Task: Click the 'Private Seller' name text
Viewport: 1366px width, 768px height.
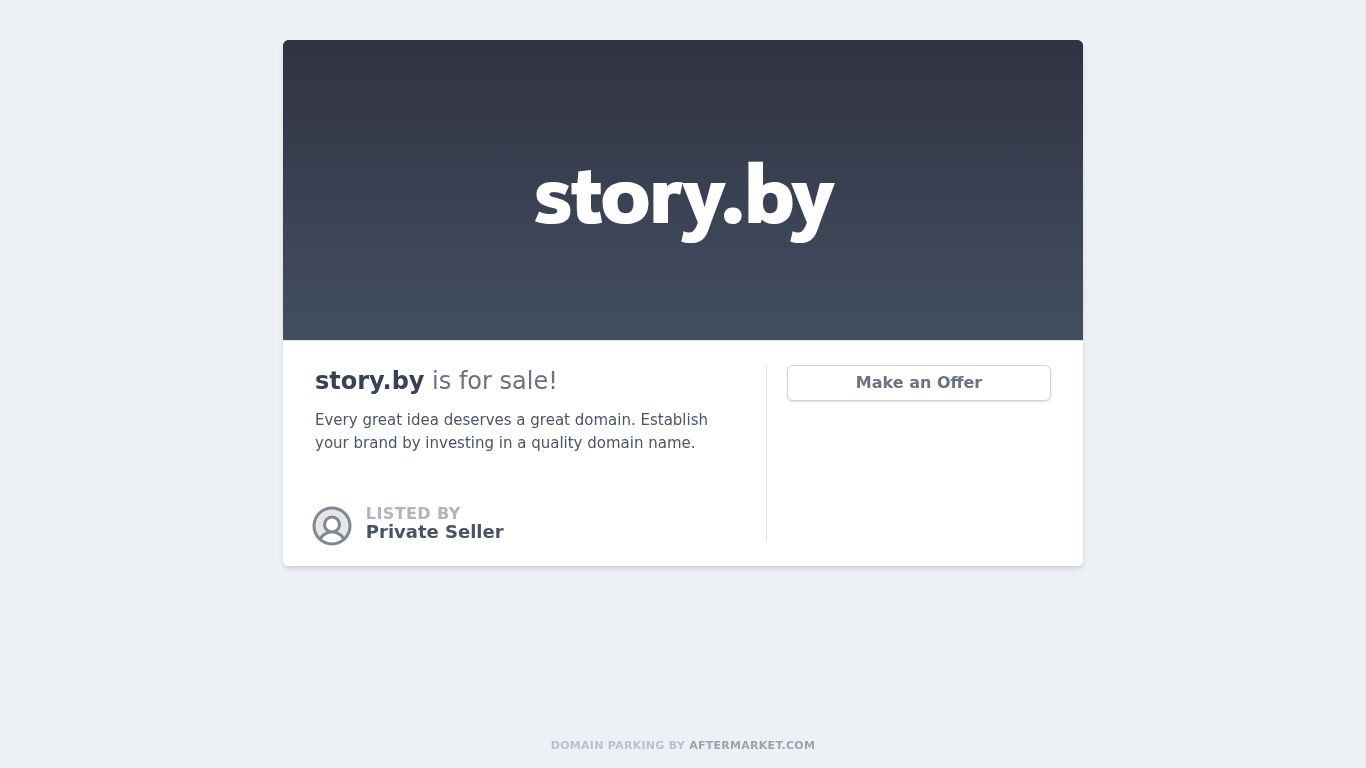Action: click(x=435, y=532)
